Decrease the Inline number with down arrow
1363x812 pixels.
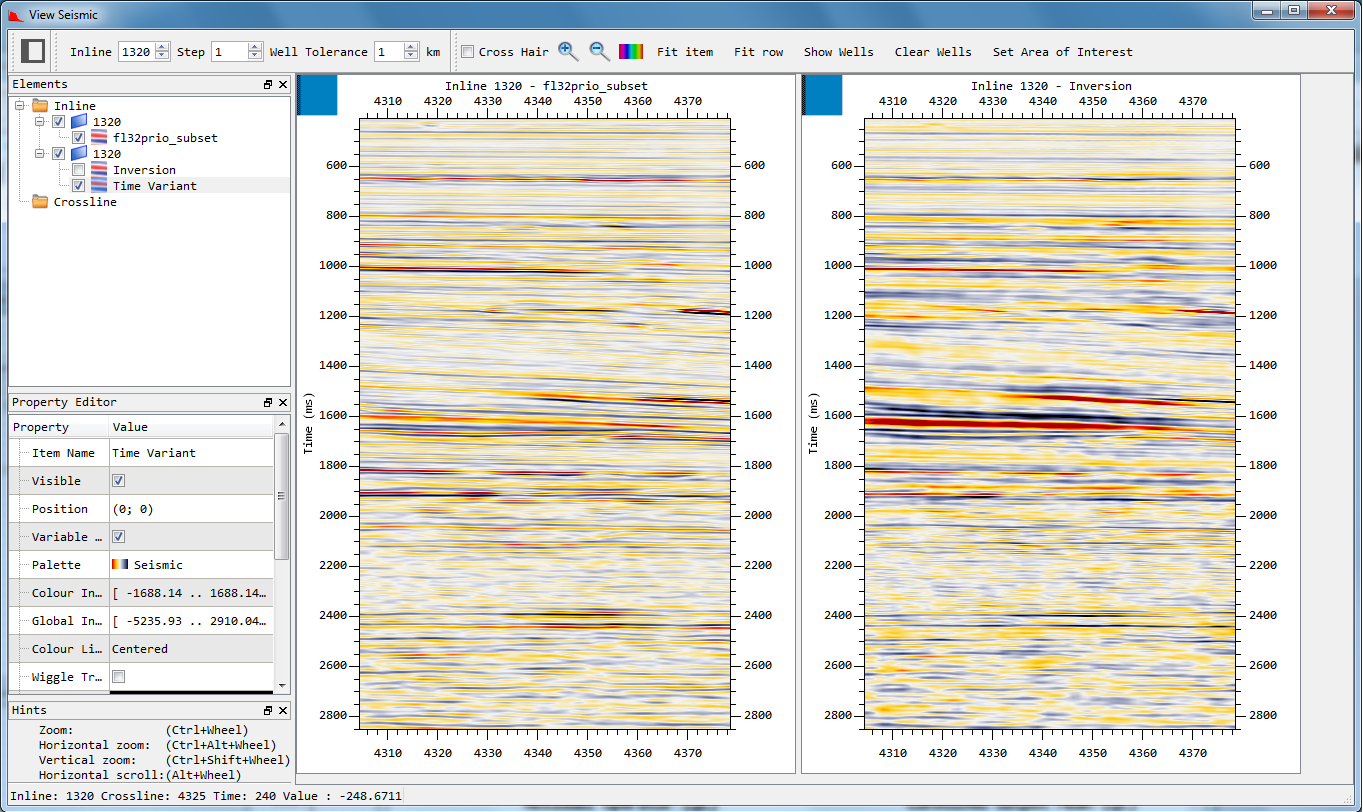point(162,57)
